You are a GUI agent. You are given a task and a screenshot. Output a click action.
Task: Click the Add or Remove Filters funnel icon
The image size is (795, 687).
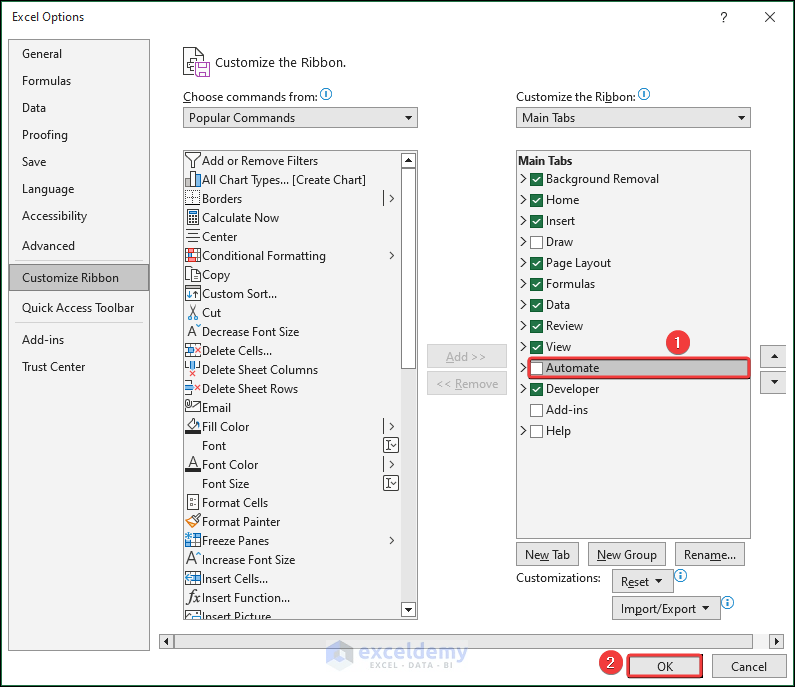point(193,161)
